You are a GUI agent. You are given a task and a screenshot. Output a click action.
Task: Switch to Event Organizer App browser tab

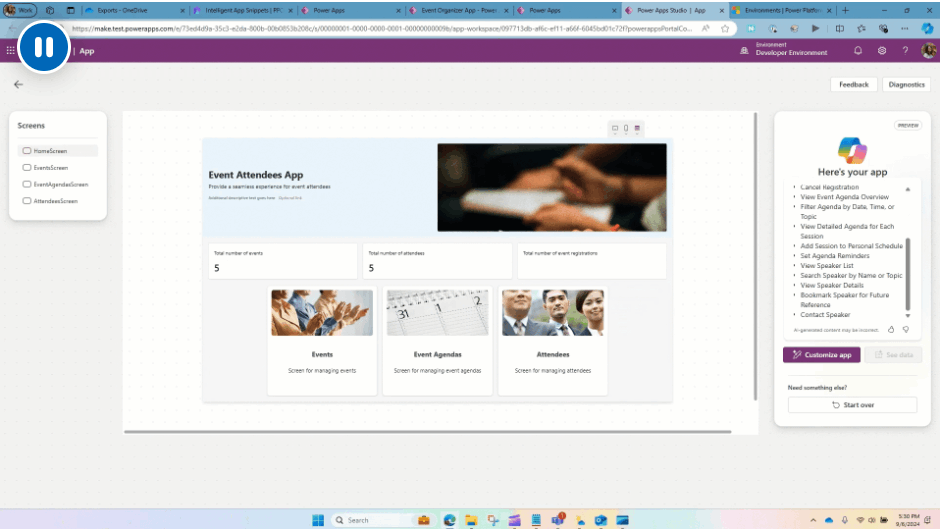point(459,10)
